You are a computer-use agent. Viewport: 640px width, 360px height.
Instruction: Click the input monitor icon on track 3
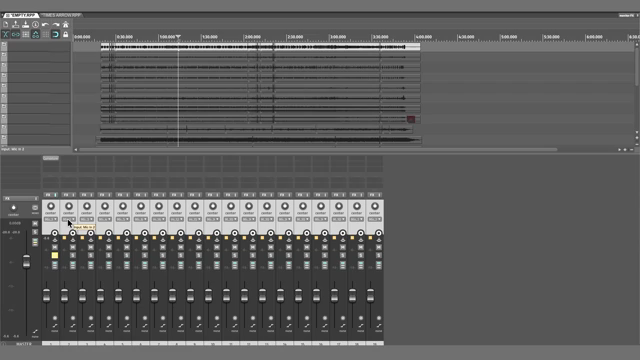(91, 239)
